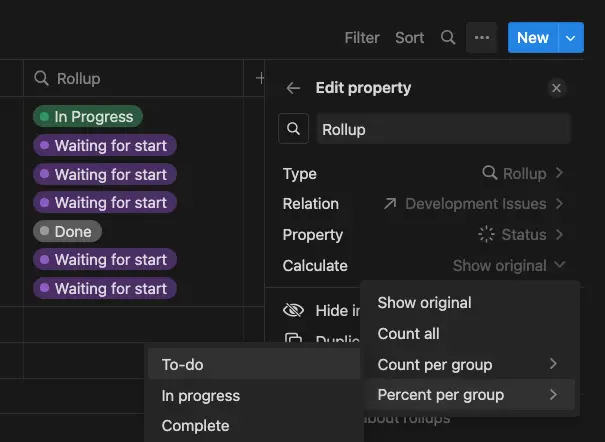
Task: Choose Count all option
Action: (408, 334)
